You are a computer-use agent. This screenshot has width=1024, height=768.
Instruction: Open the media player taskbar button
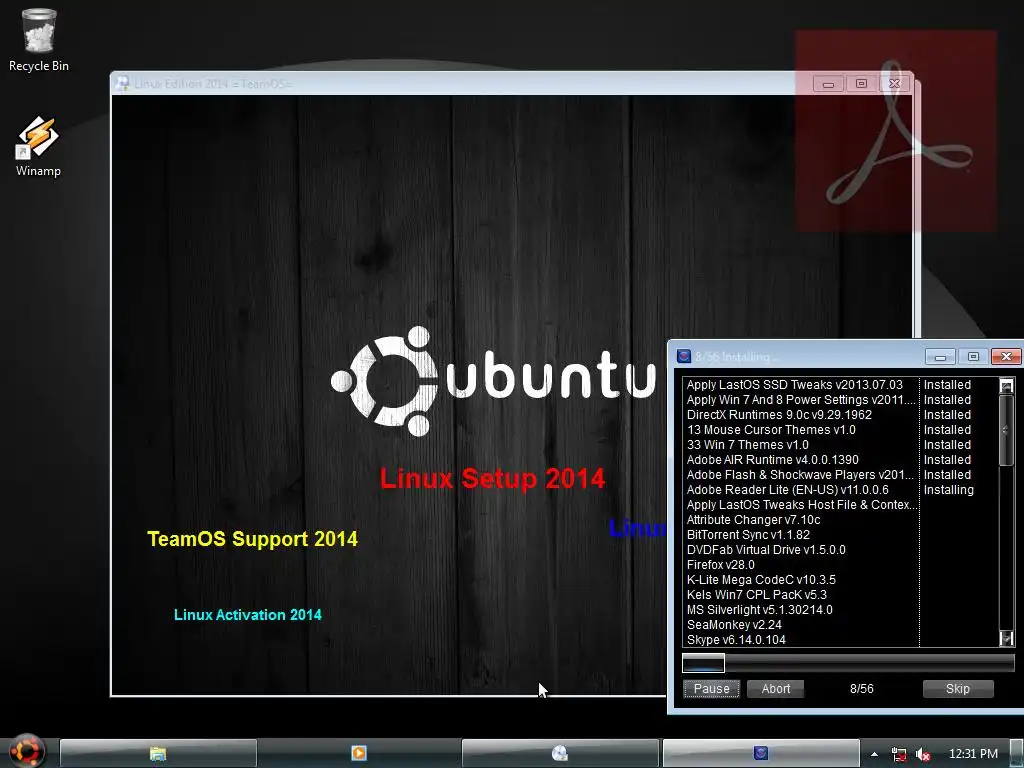[359, 754]
